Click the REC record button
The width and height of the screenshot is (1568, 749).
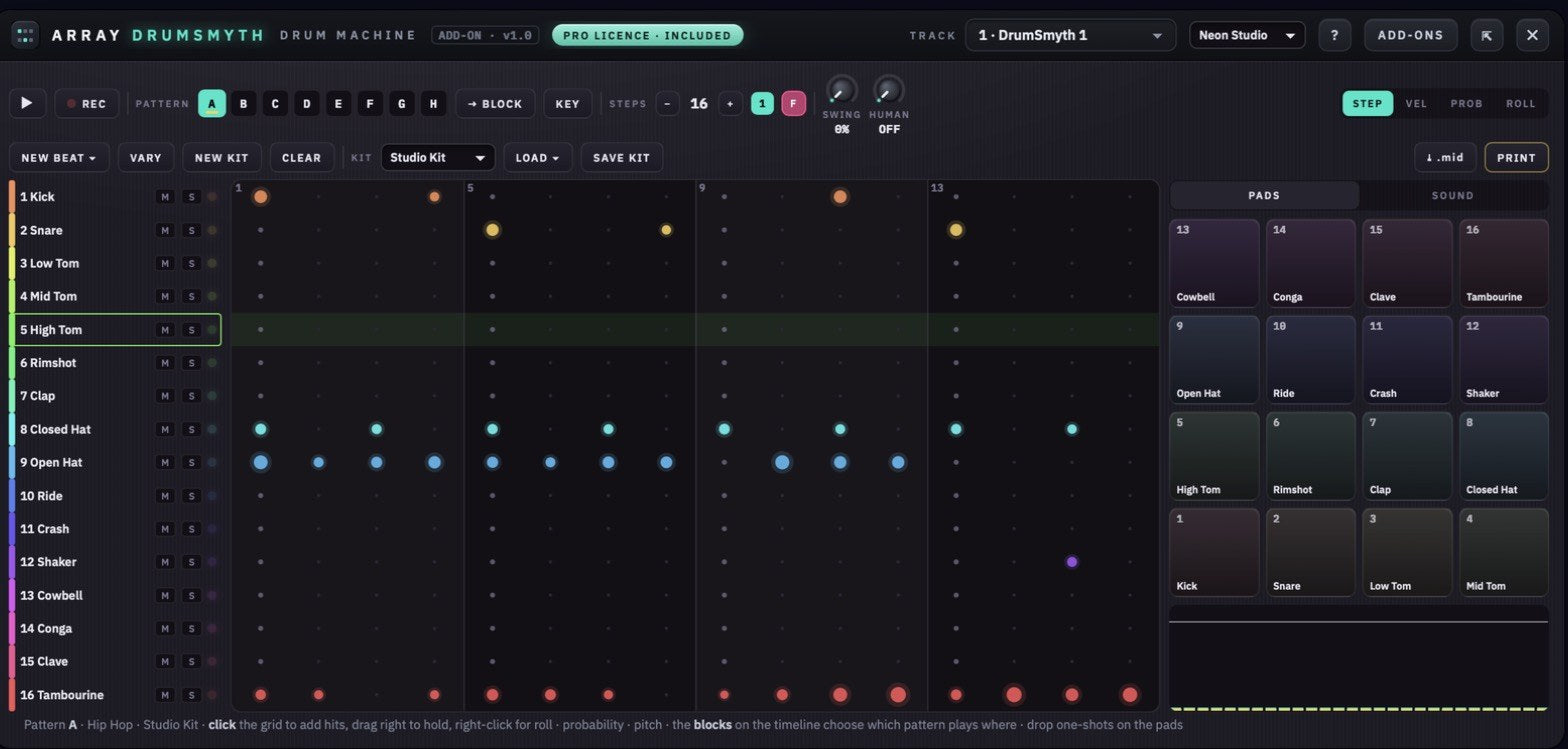tap(86, 103)
